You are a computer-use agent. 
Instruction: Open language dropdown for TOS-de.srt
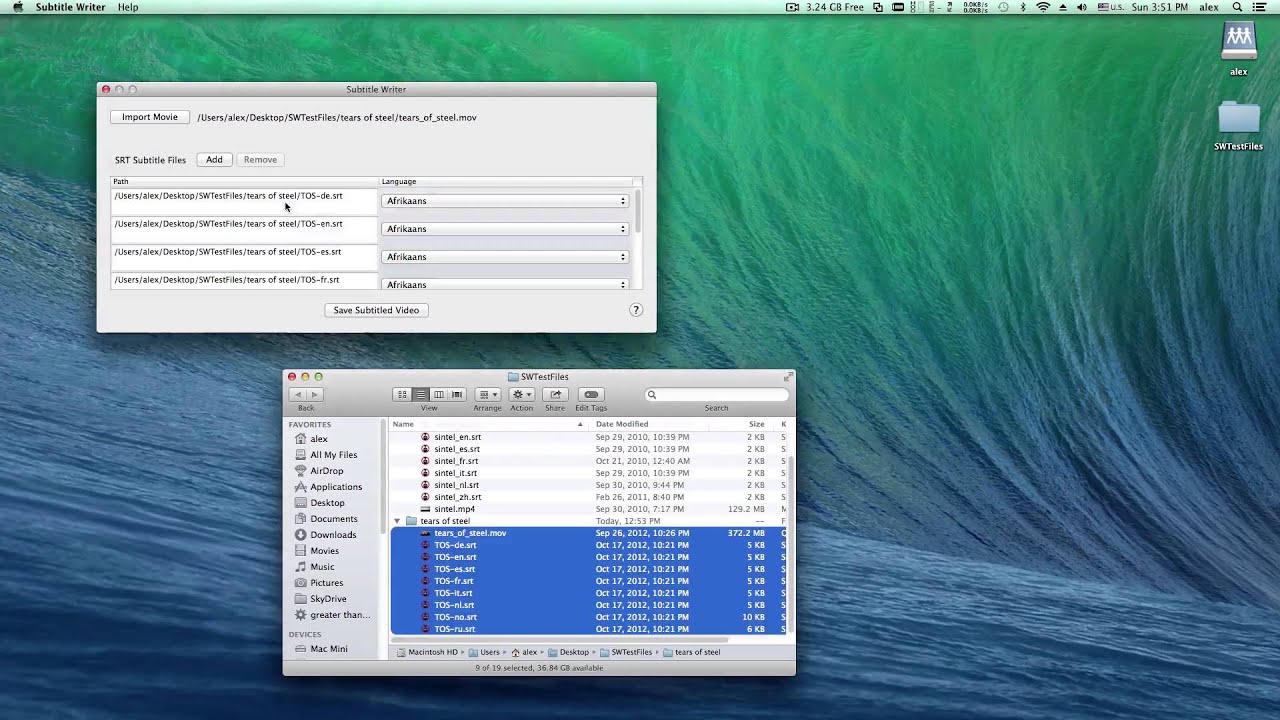[x=504, y=201]
